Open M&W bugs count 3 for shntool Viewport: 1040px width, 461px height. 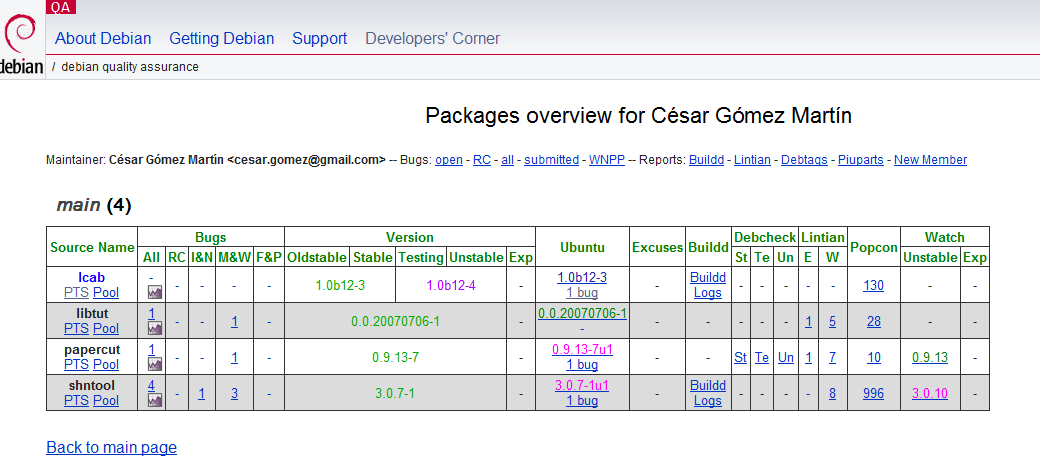click(x=235, y=393)
